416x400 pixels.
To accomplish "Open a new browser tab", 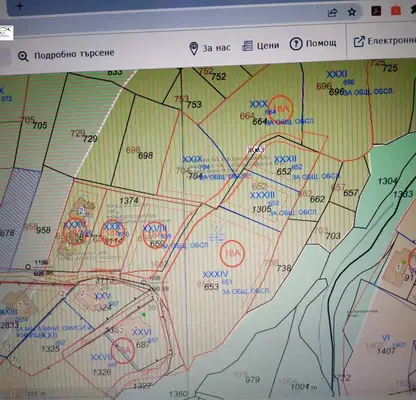I will click(x=20, y=6).
